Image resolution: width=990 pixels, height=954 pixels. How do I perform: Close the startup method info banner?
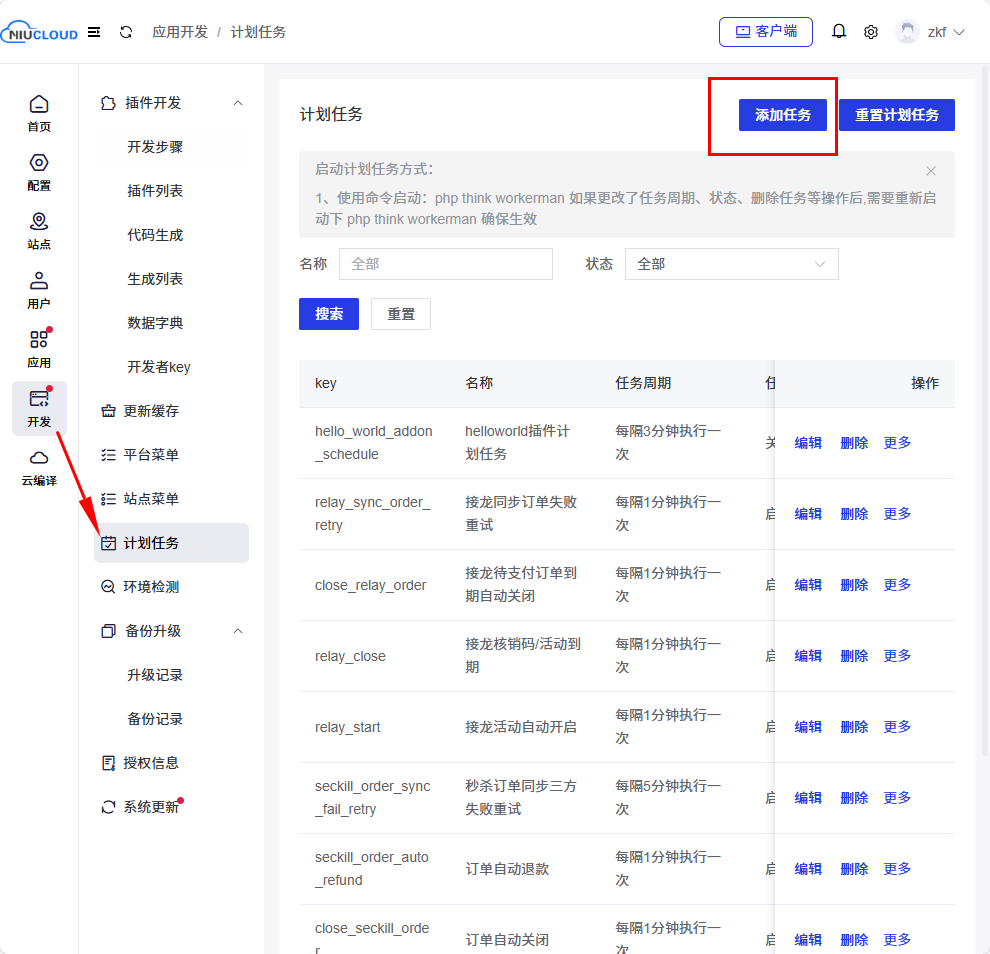931,171
